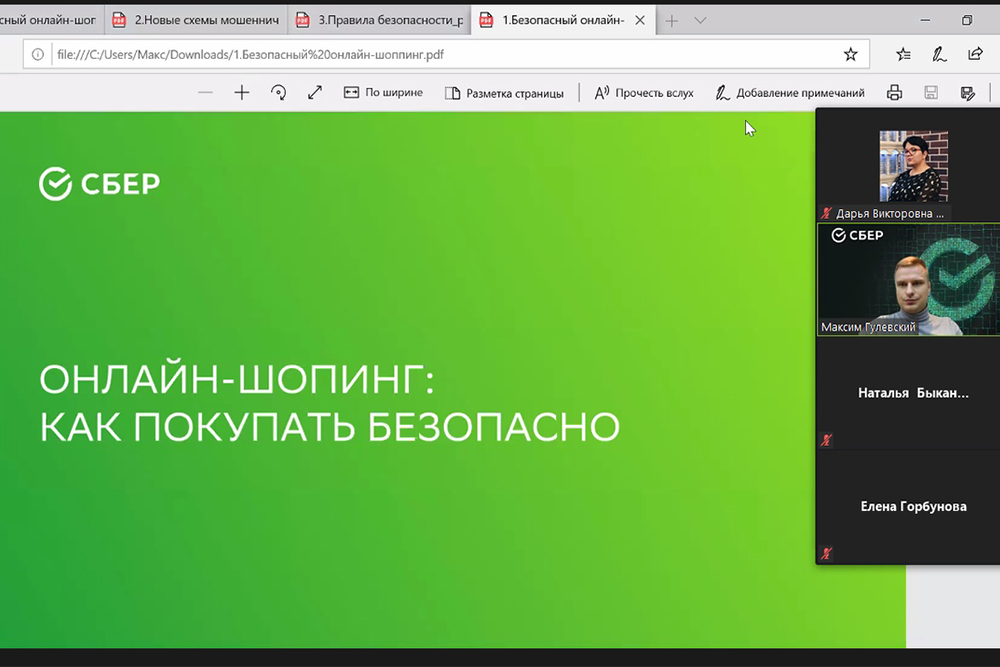Close the 1.Безопасный онлайн tab
The height and width of the screenshot is (667, 1000).
[x=639, y=20]
